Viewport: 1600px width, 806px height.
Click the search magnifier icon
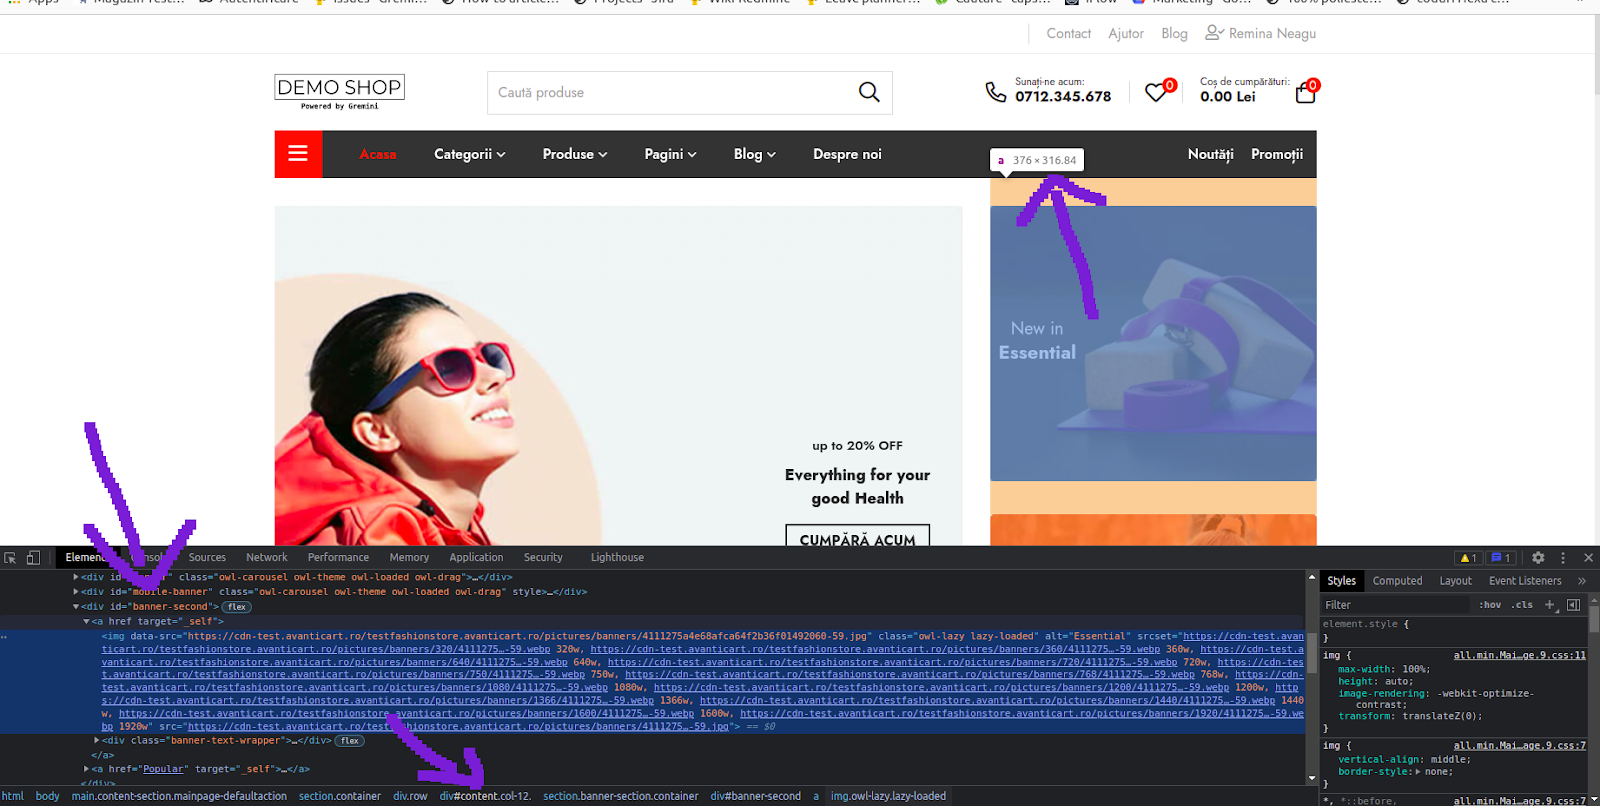click(x=869, y=92)
